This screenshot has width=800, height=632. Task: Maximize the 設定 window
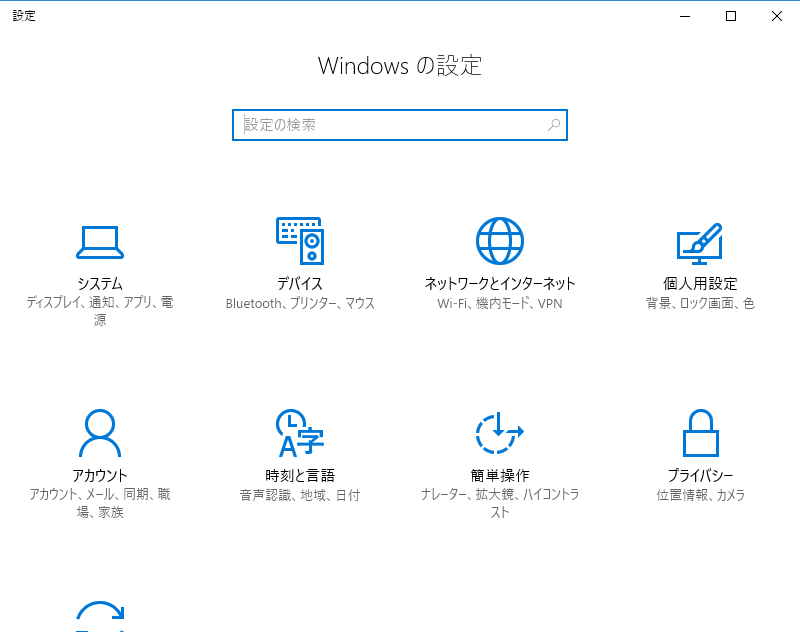point(731,16)
